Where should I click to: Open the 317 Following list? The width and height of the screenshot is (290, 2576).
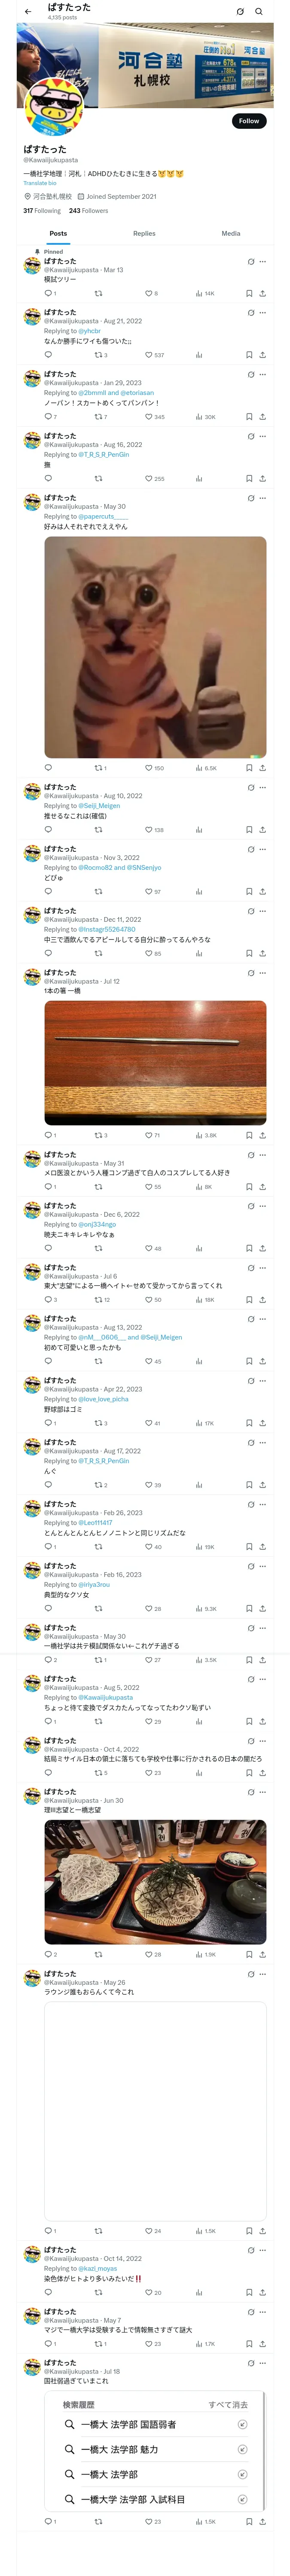click(x=42, y=211)
